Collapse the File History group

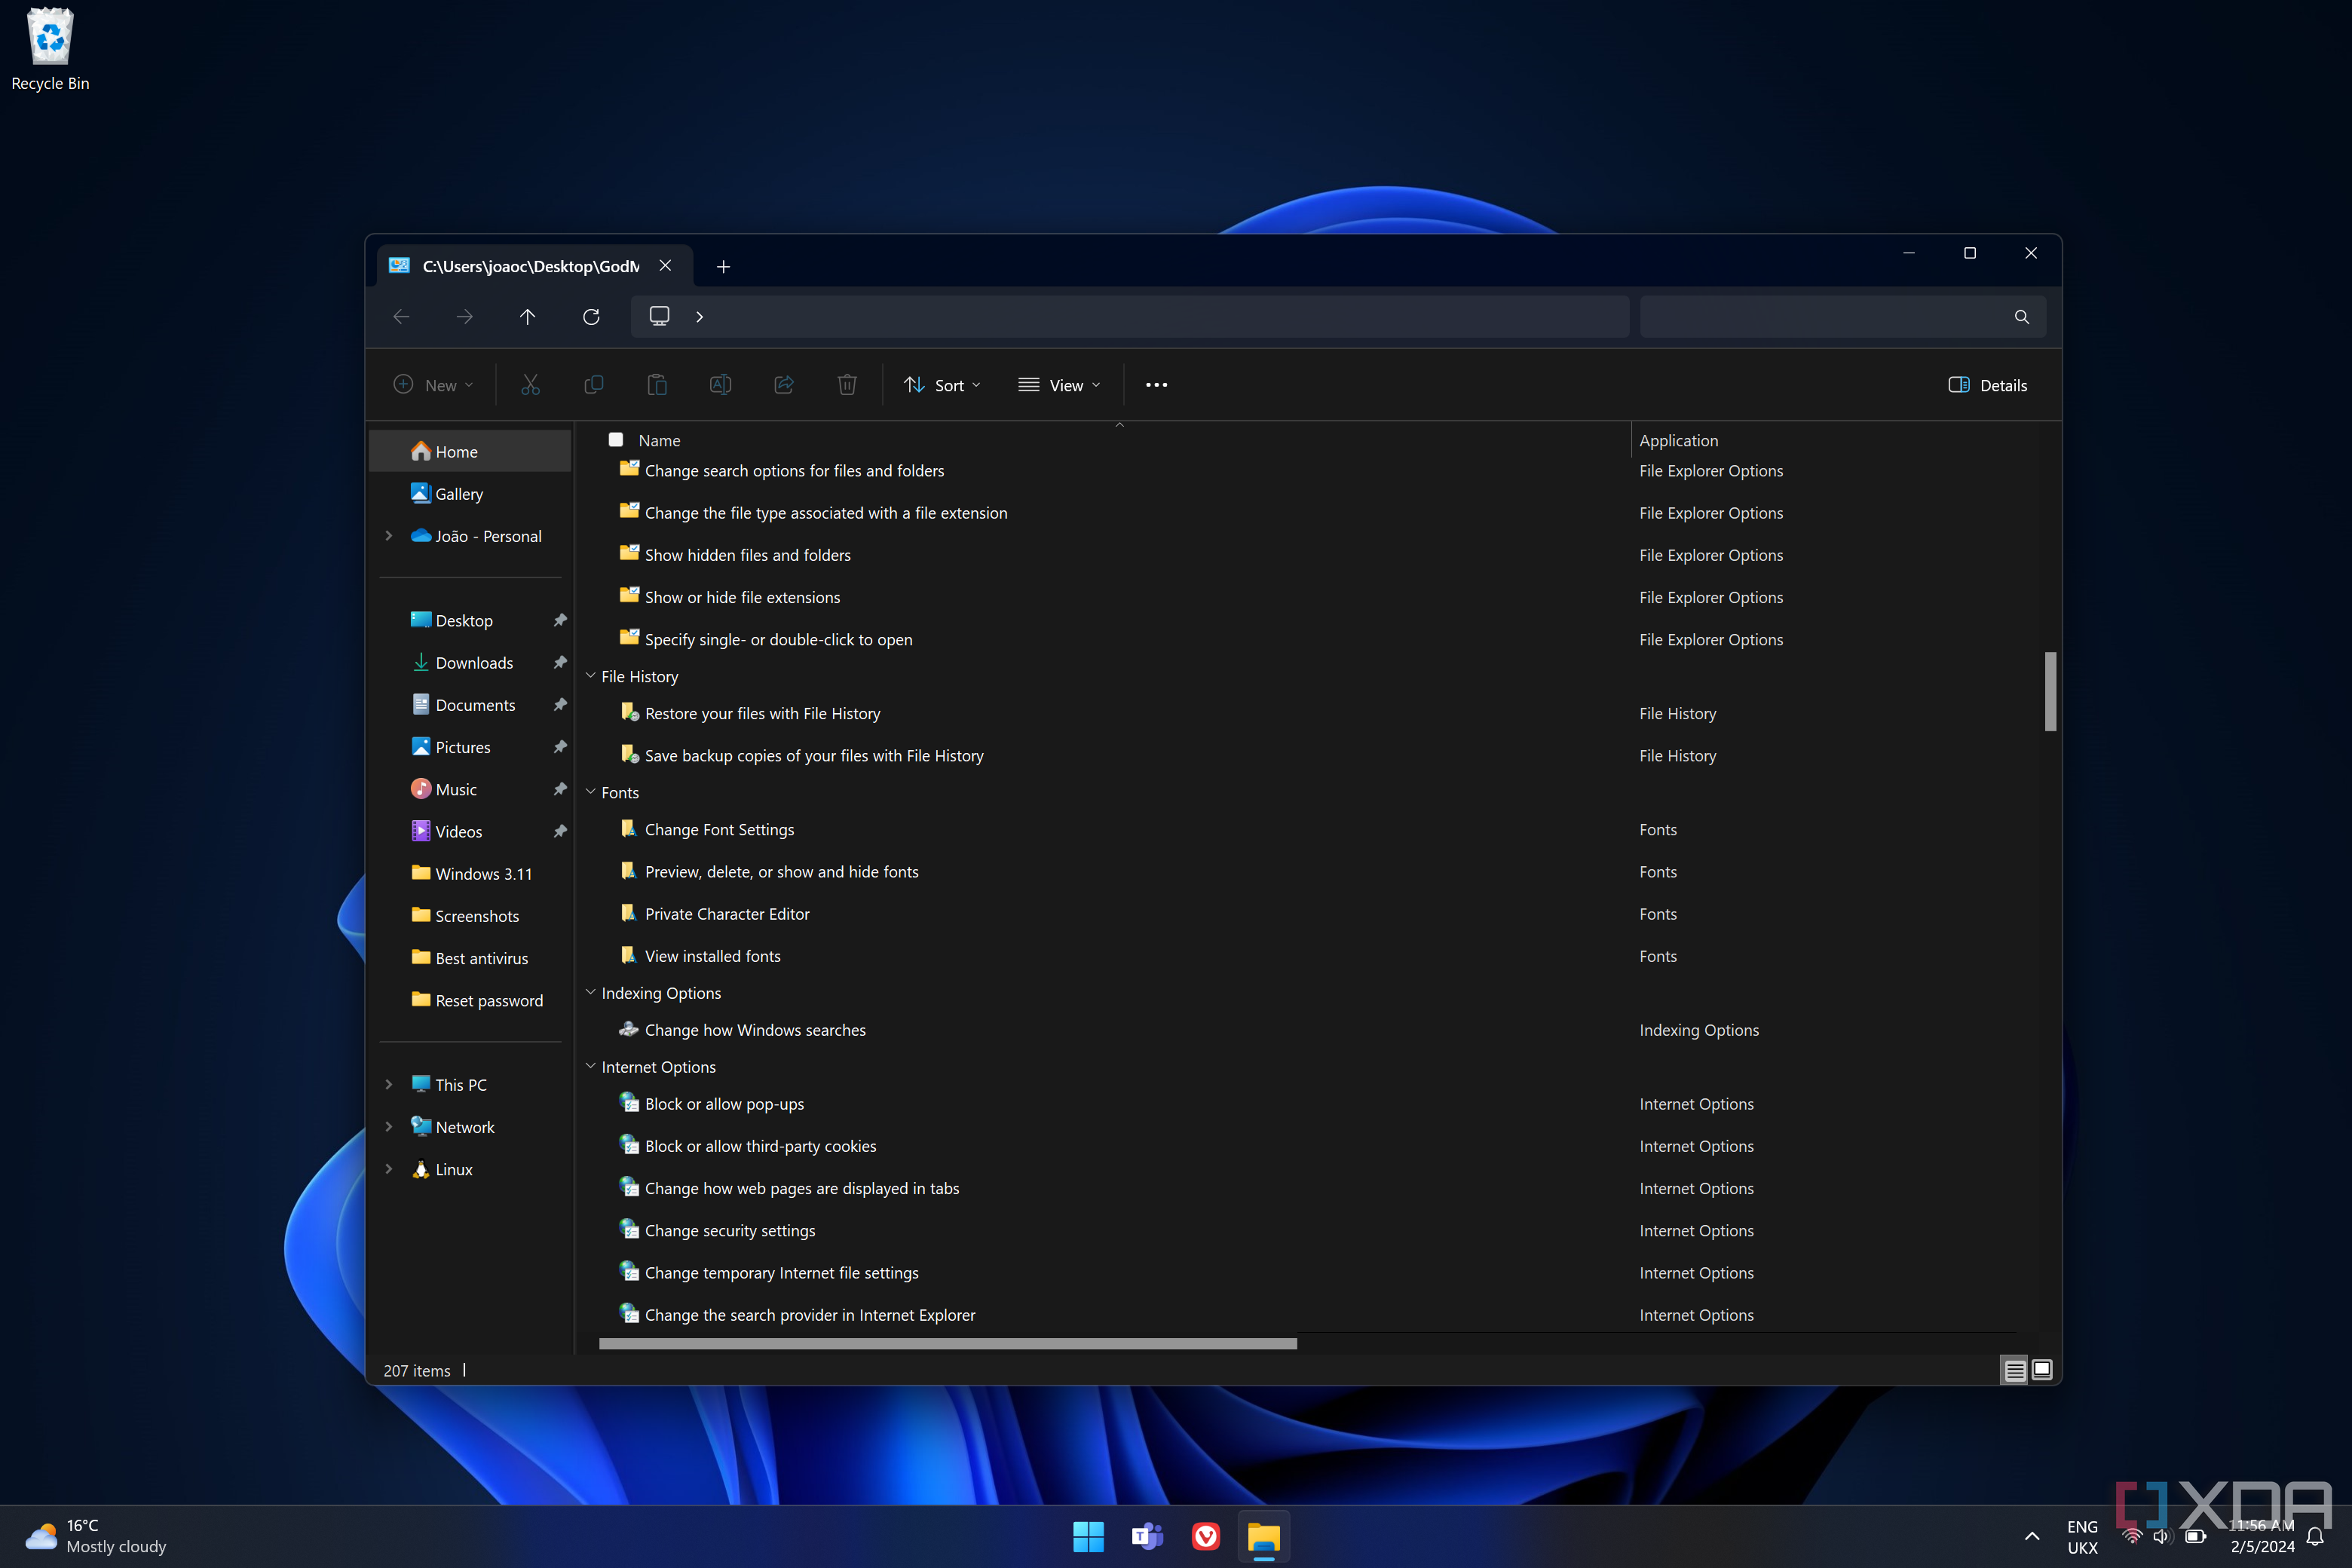[x=590, y=676]
